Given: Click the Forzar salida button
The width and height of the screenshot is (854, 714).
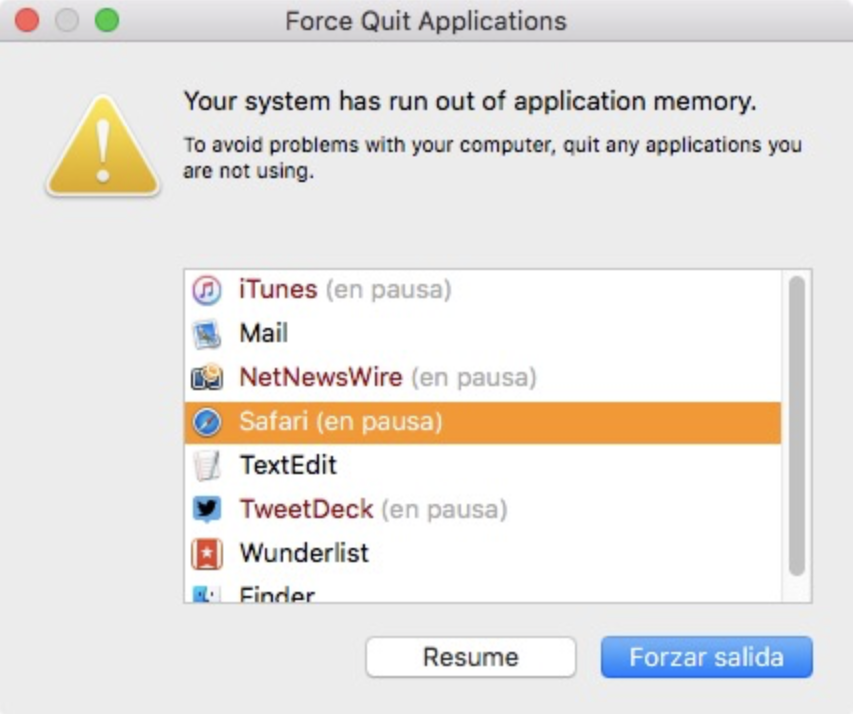Looking at the screenshot, I should 706,658.
